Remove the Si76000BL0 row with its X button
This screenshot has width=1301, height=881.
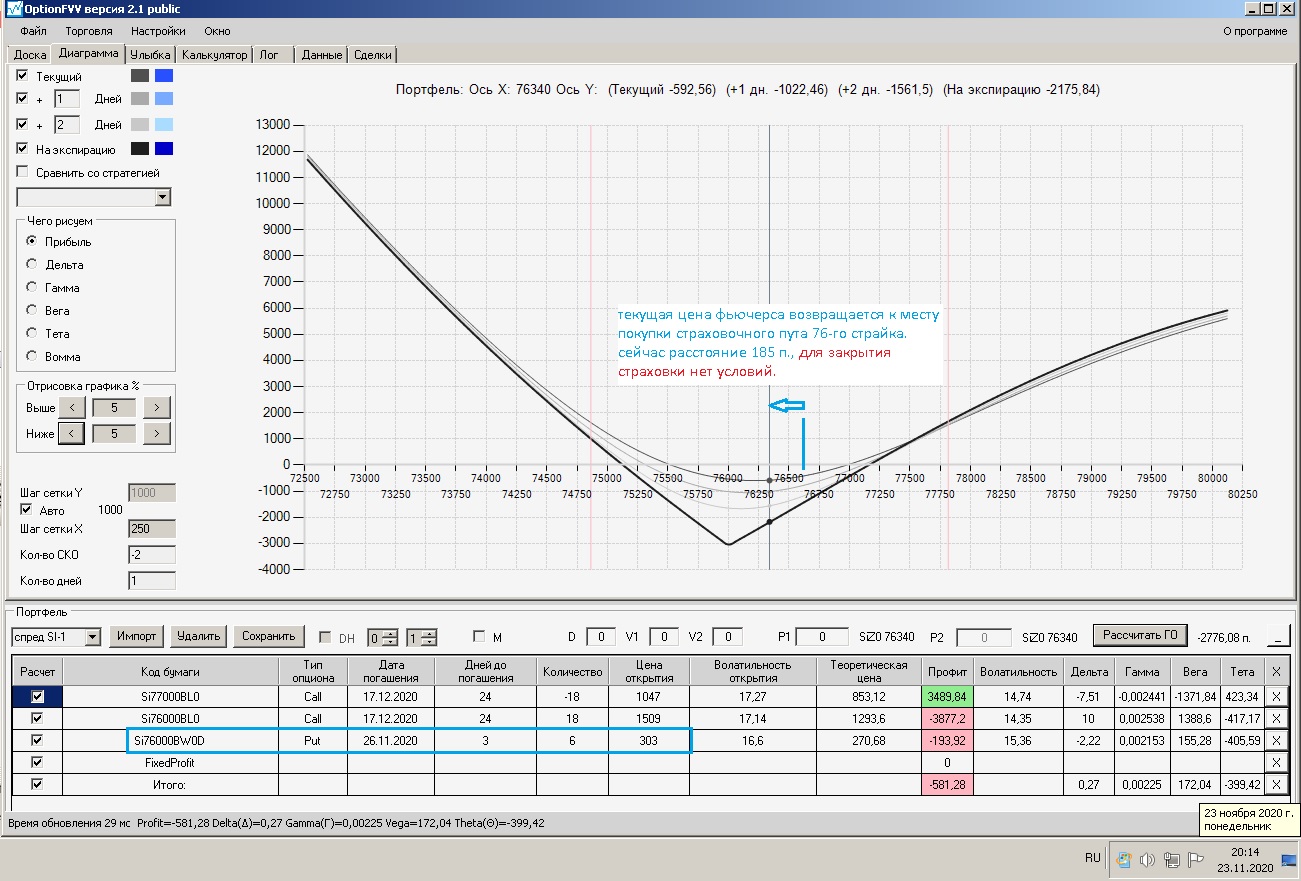click(x=1276, y=718)
